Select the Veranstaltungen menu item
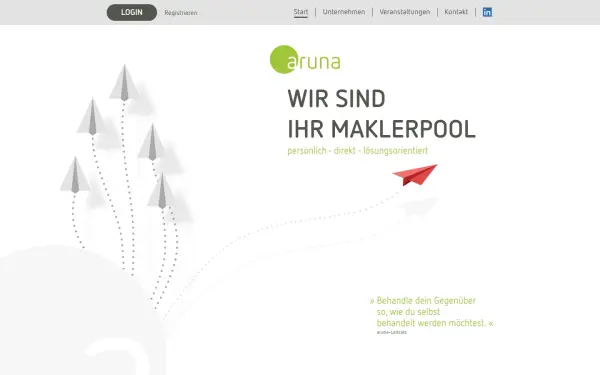Viewport: 600px width, 375px height. (x=405, y=12)
